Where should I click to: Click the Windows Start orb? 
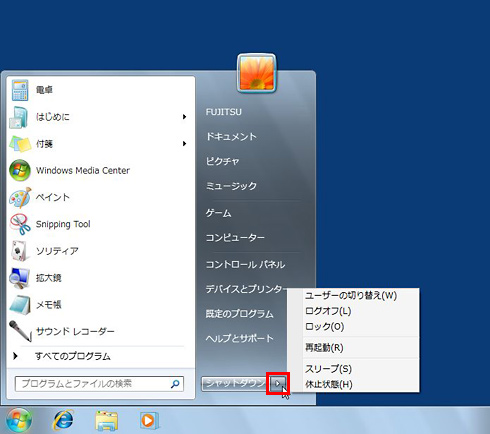tap(19, 420)
